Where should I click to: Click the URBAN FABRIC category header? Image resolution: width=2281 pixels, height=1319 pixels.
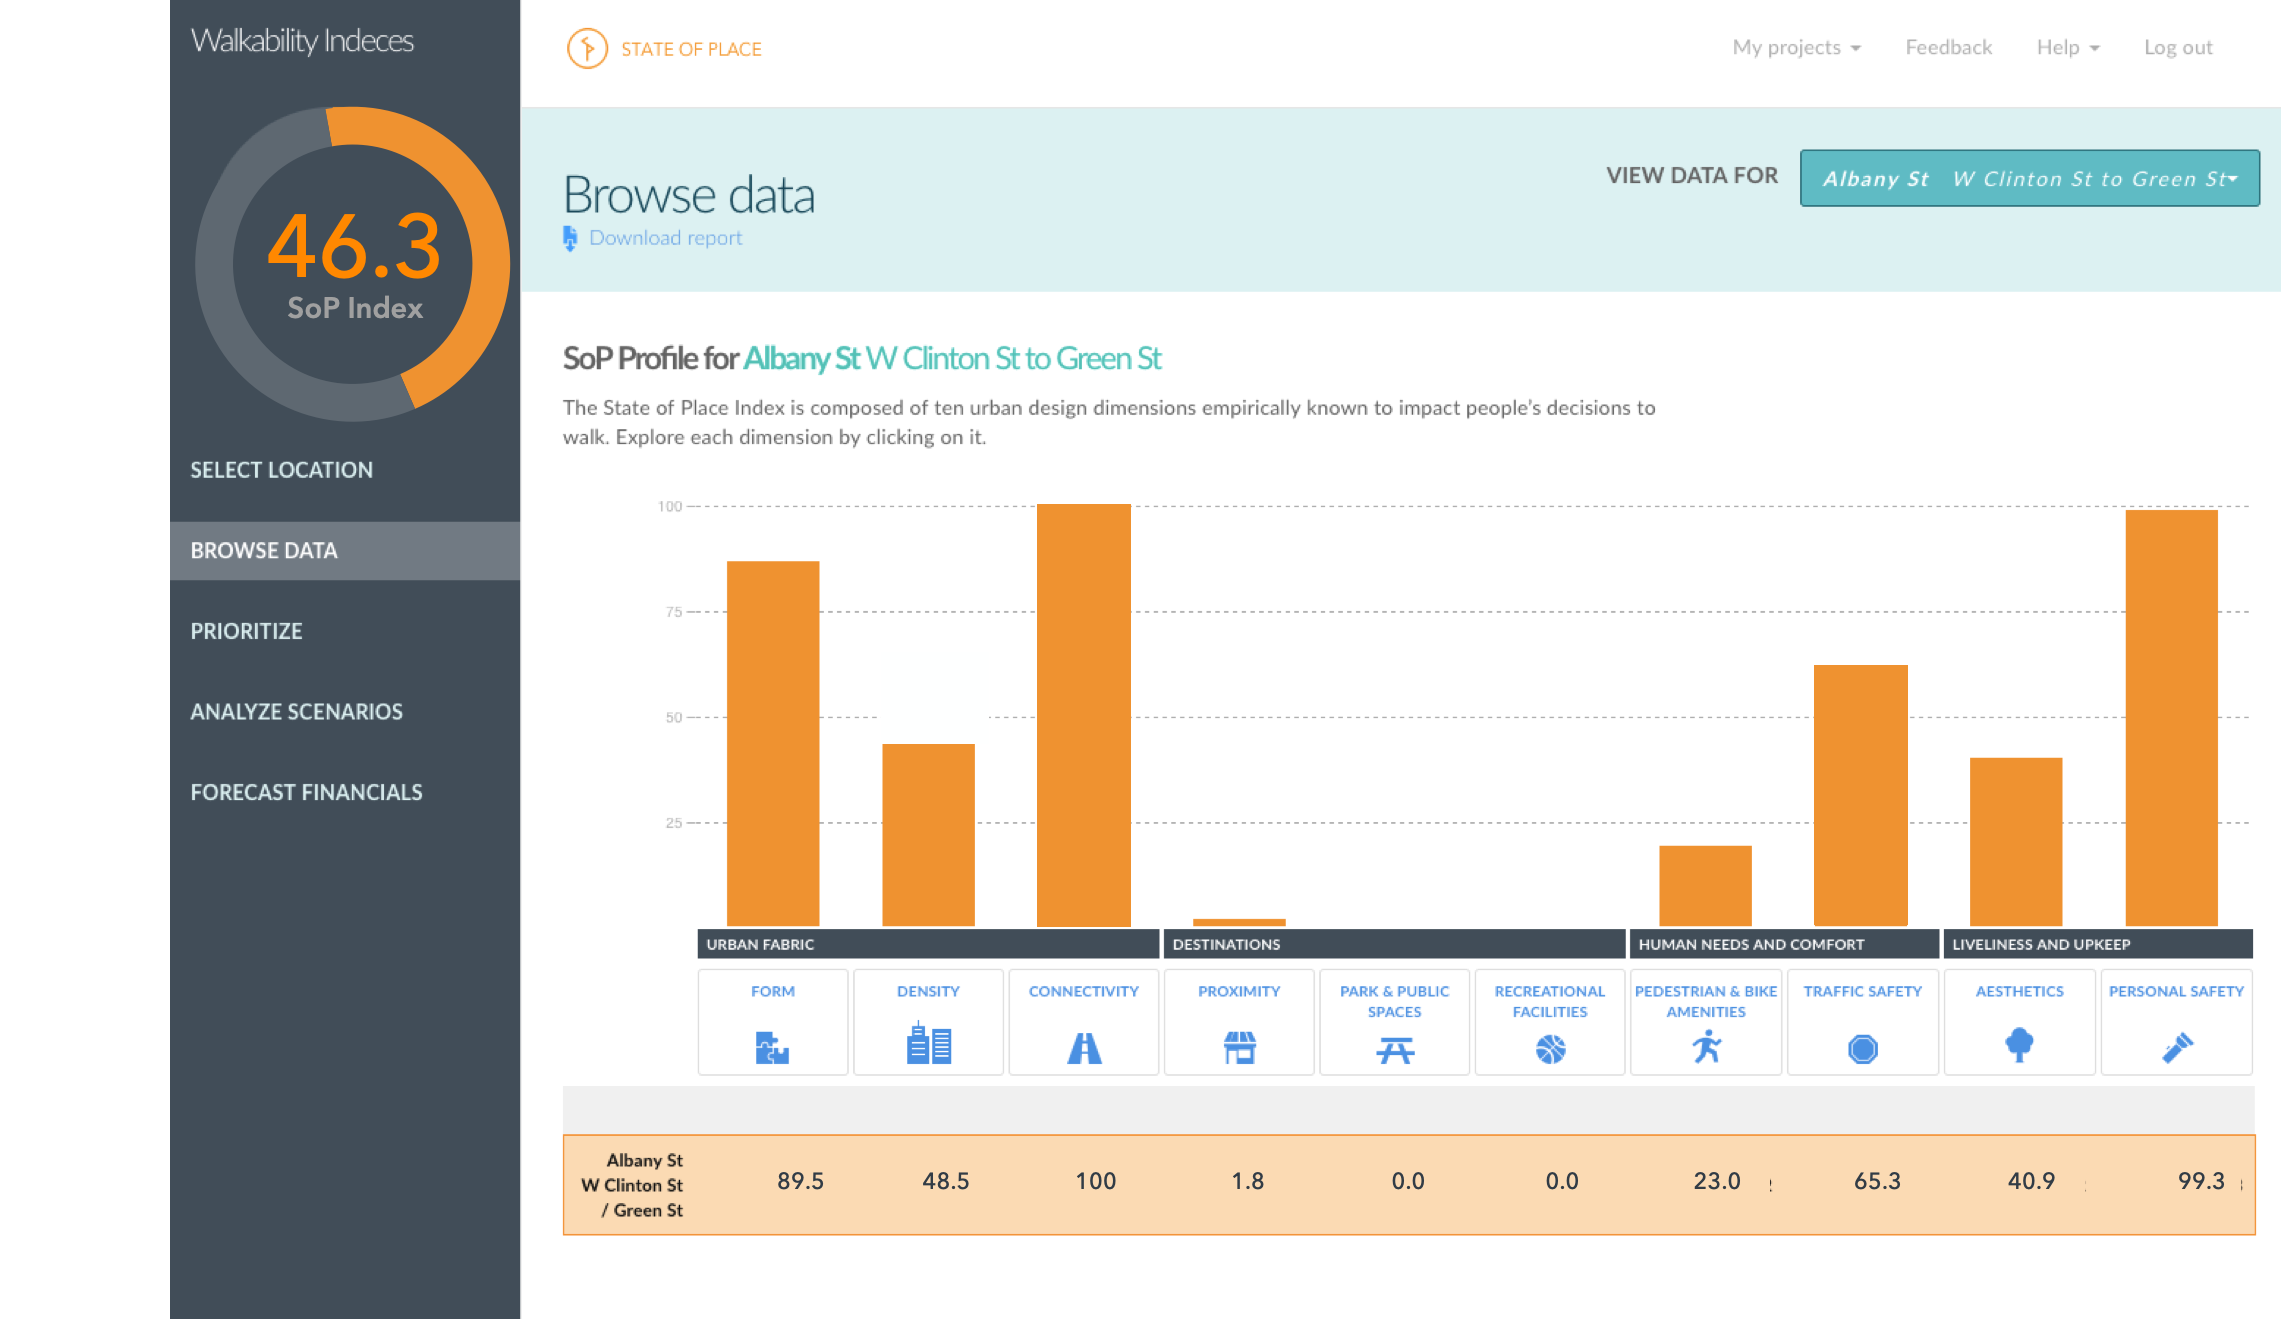pos(928,944)
